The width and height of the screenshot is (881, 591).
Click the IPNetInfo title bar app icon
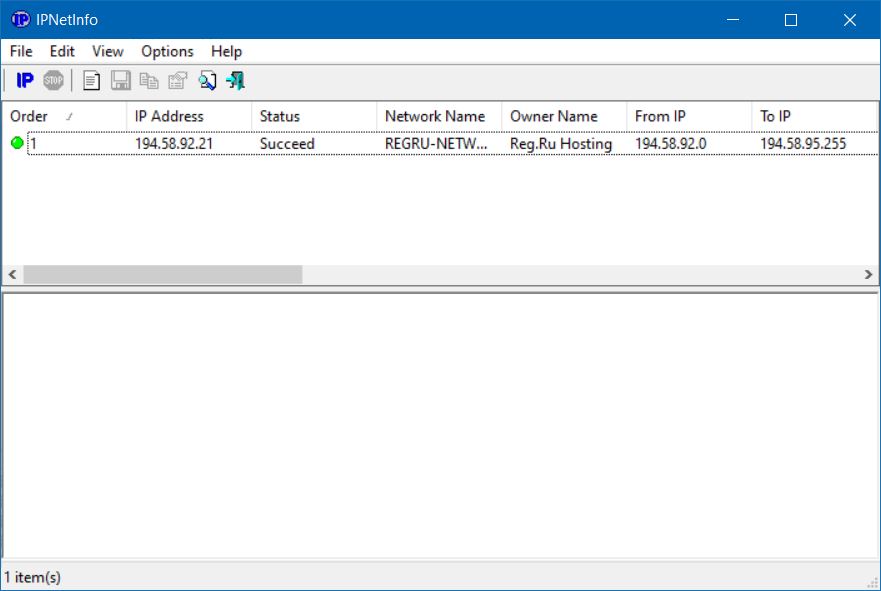[x=20, y=20]
